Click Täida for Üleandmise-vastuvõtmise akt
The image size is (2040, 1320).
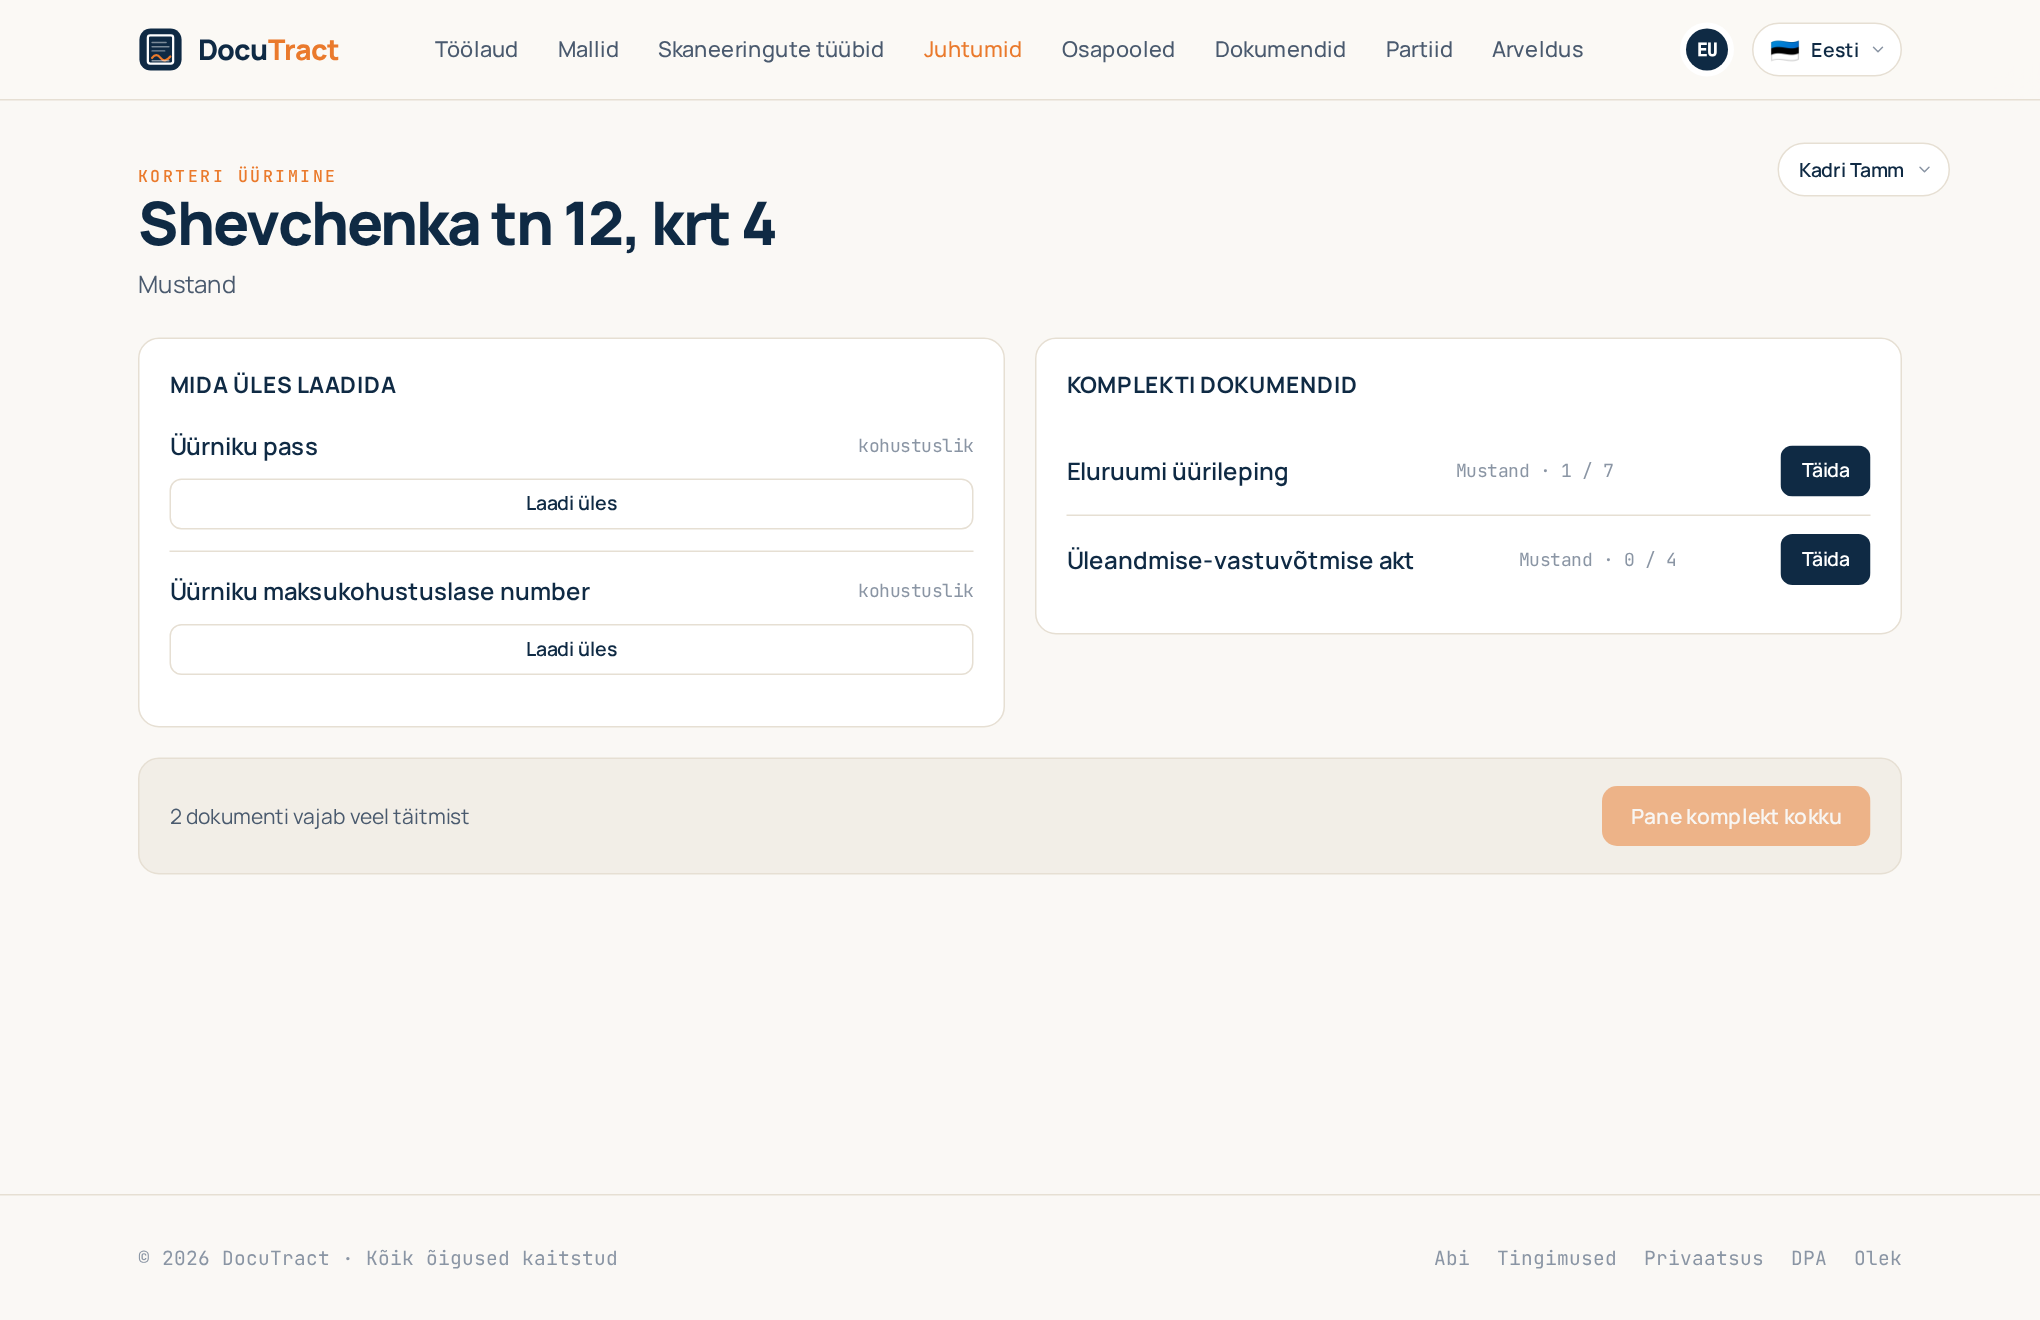(x=1825, y=560)
